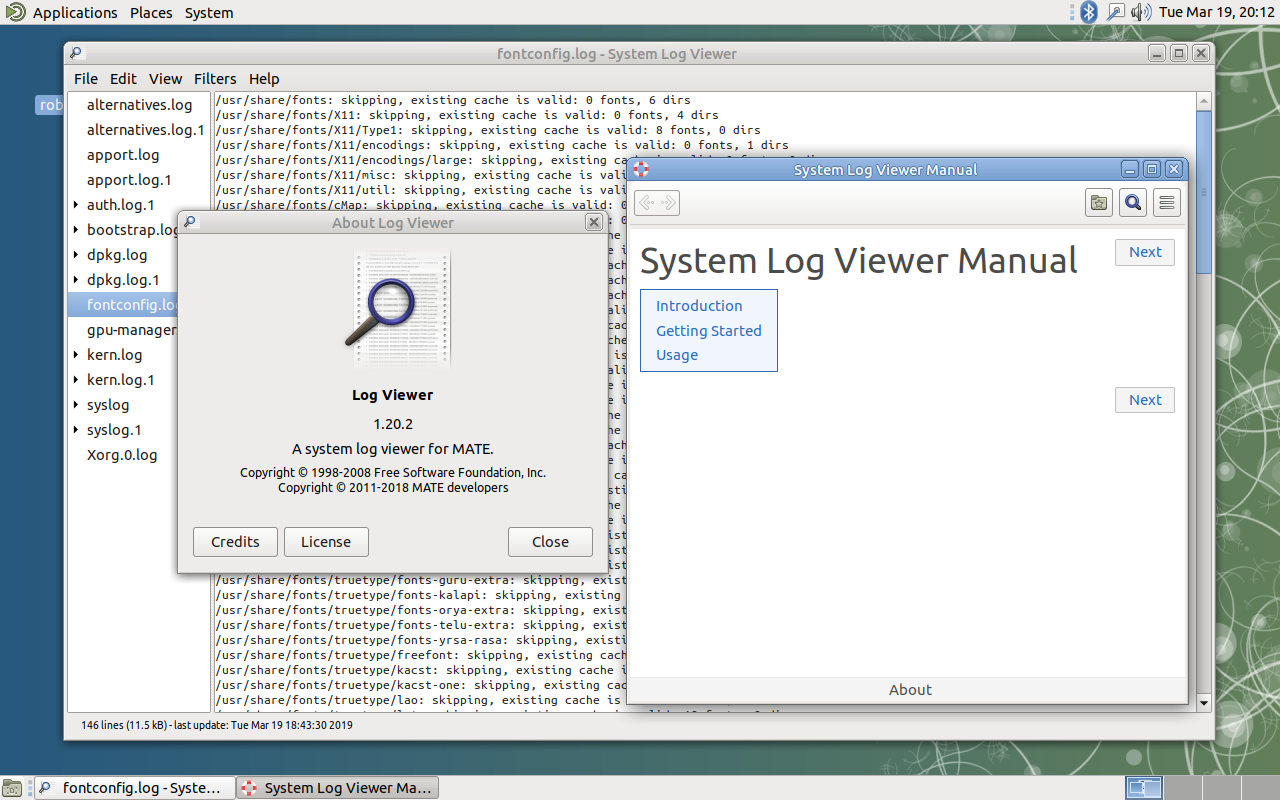Click the back arrow in the Manual toolbar
Image resolution: width=1280 pixels, height=800 pixels.
click(646, 203)
